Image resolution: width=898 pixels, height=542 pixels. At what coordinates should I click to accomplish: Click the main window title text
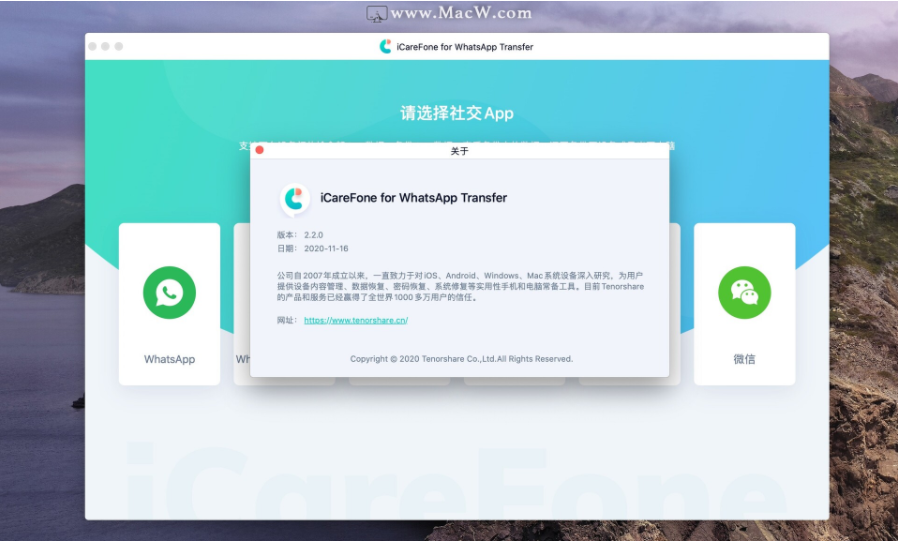coord(464,47)
